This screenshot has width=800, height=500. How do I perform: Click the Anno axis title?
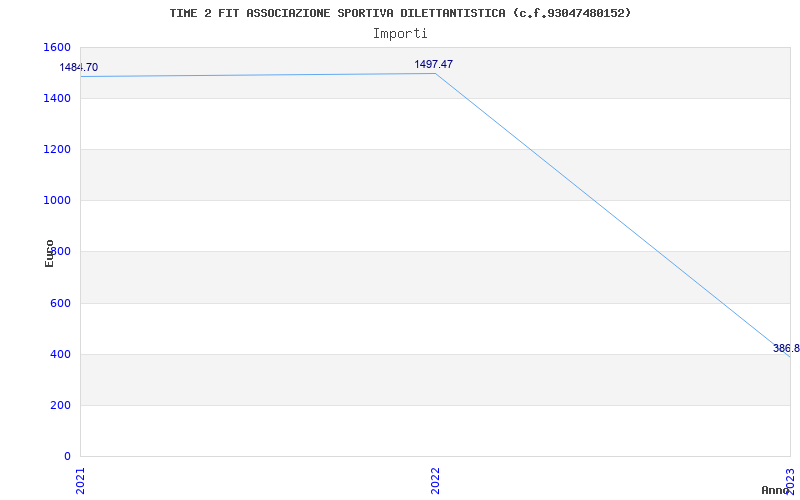point(775,490)
